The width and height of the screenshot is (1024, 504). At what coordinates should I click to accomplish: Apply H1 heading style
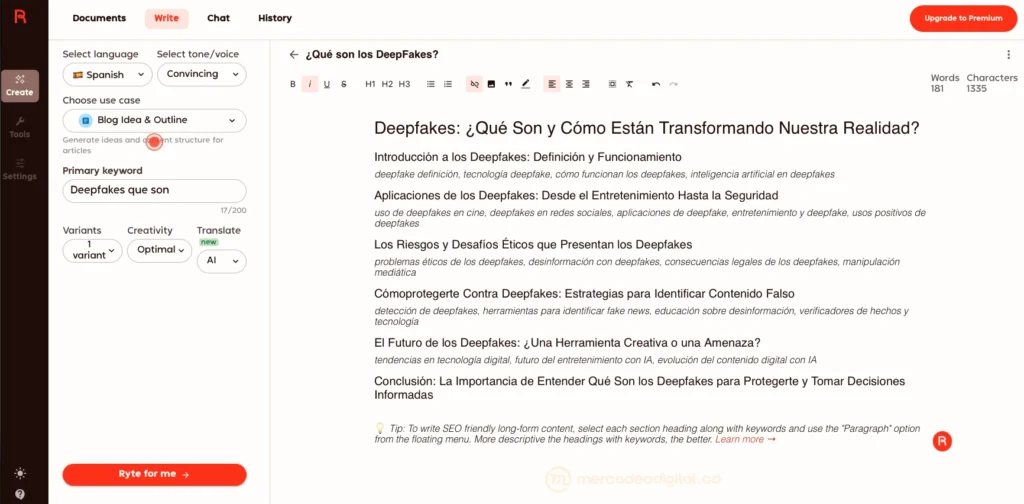click(370, 84)
